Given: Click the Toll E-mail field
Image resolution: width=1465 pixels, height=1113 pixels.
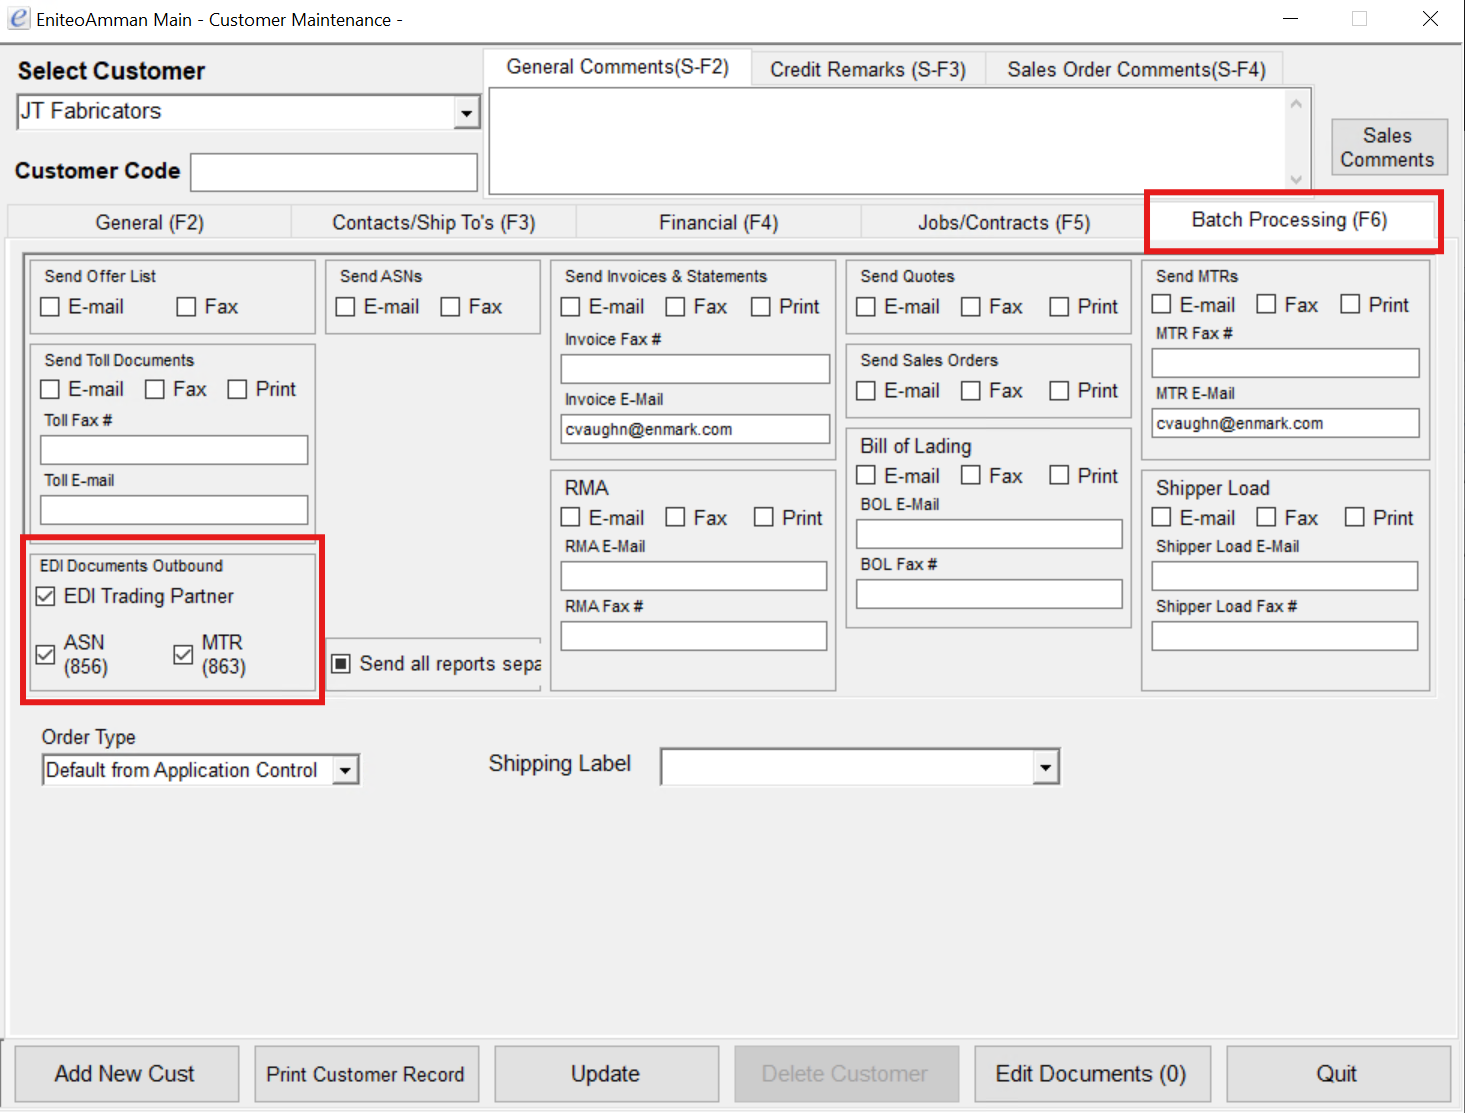Looking at the screenshot, I should pyautogui.click(x=174, y=510).
